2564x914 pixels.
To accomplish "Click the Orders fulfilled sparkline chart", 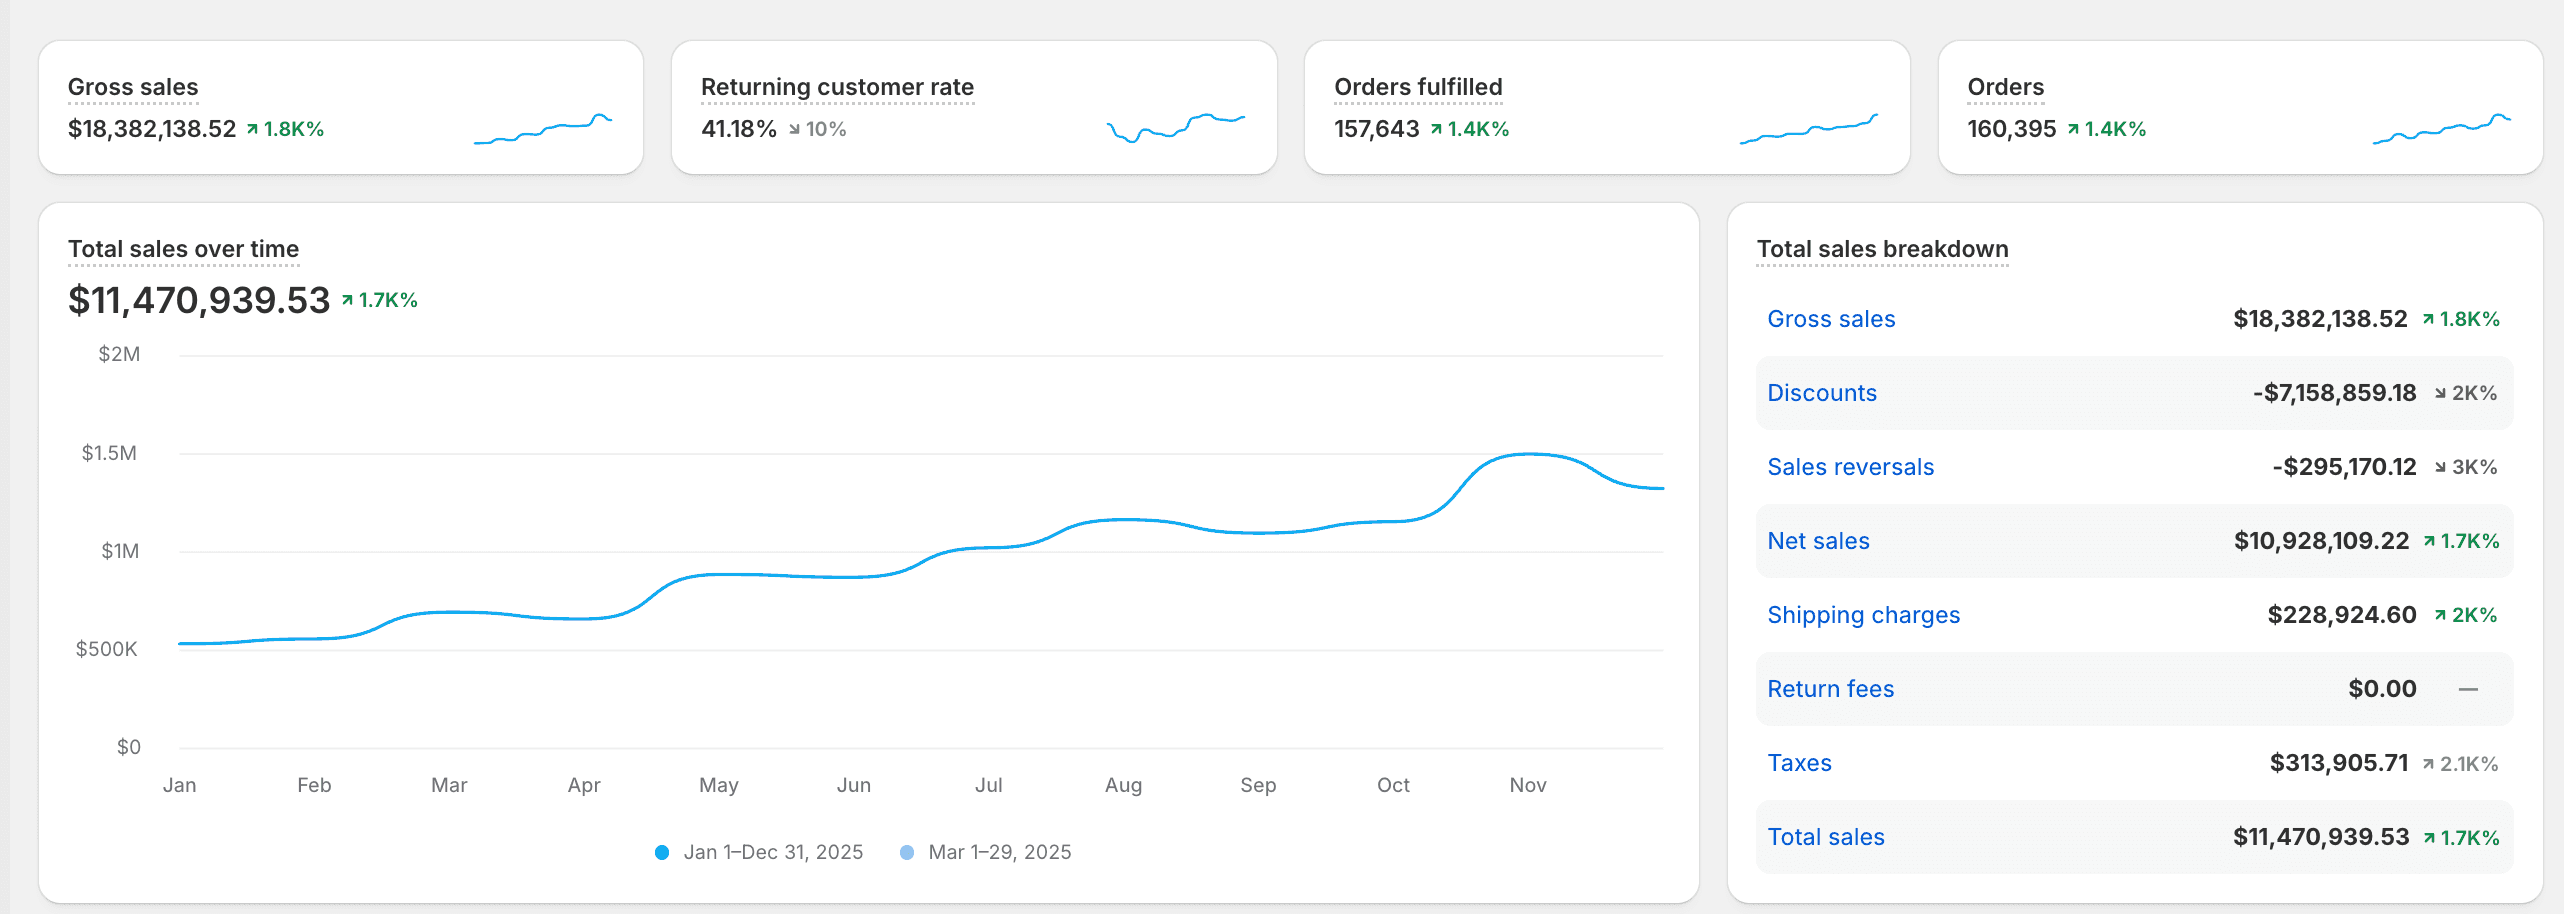I will pyautogui.click(x=1809, y=129).
